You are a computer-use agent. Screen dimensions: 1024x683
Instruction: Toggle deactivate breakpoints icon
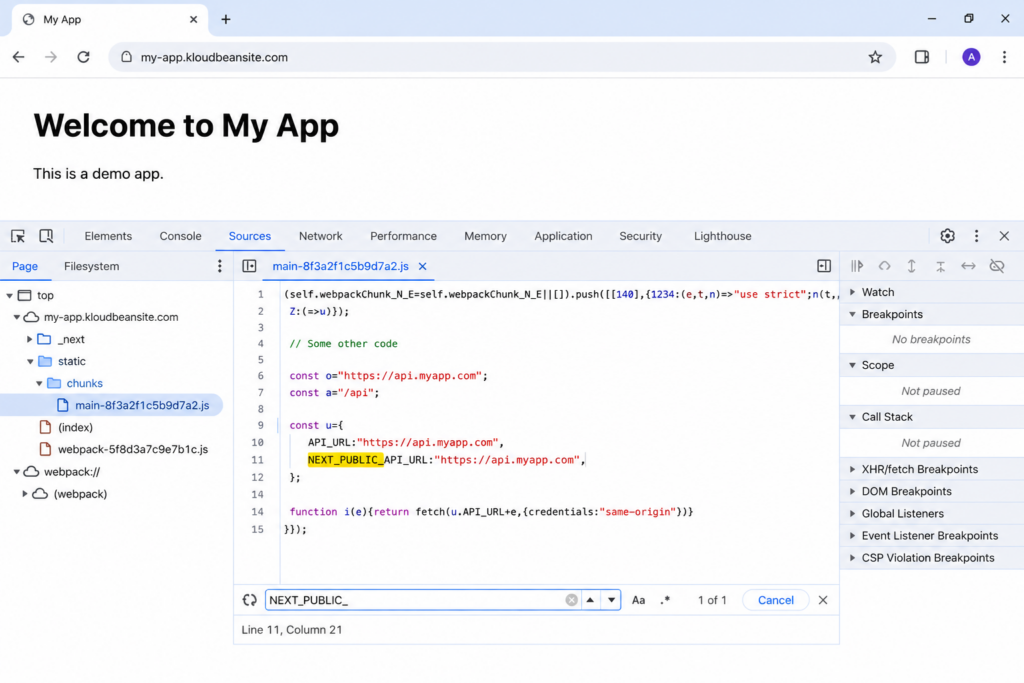coord(997,266)
